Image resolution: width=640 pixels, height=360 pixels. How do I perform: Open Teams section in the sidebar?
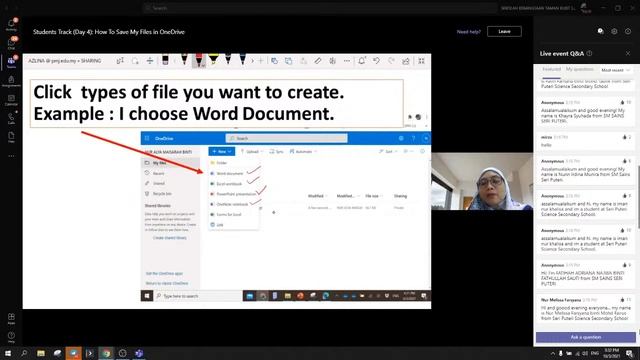point(11,62)
